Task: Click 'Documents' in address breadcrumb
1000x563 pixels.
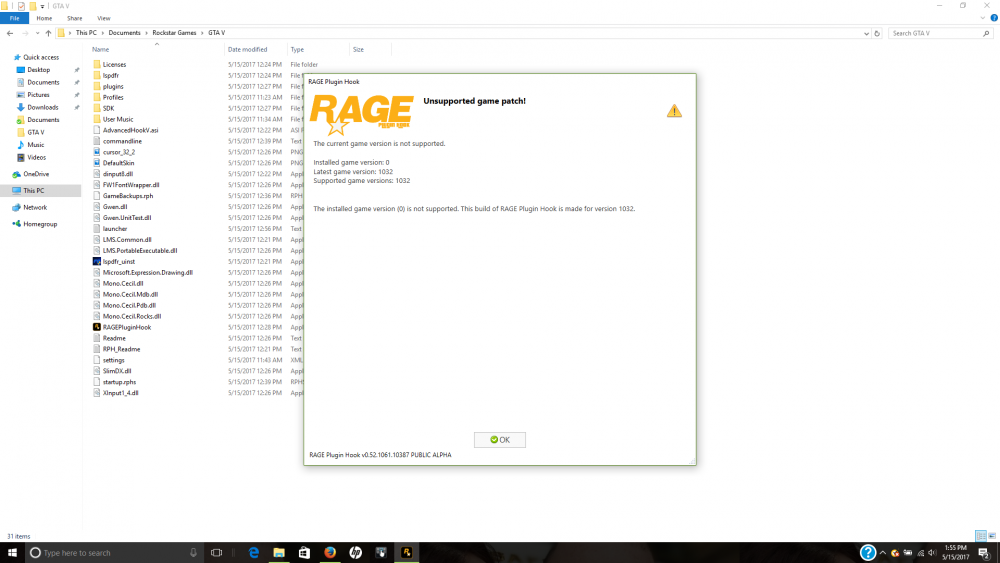Action: (x=124, y=33)
